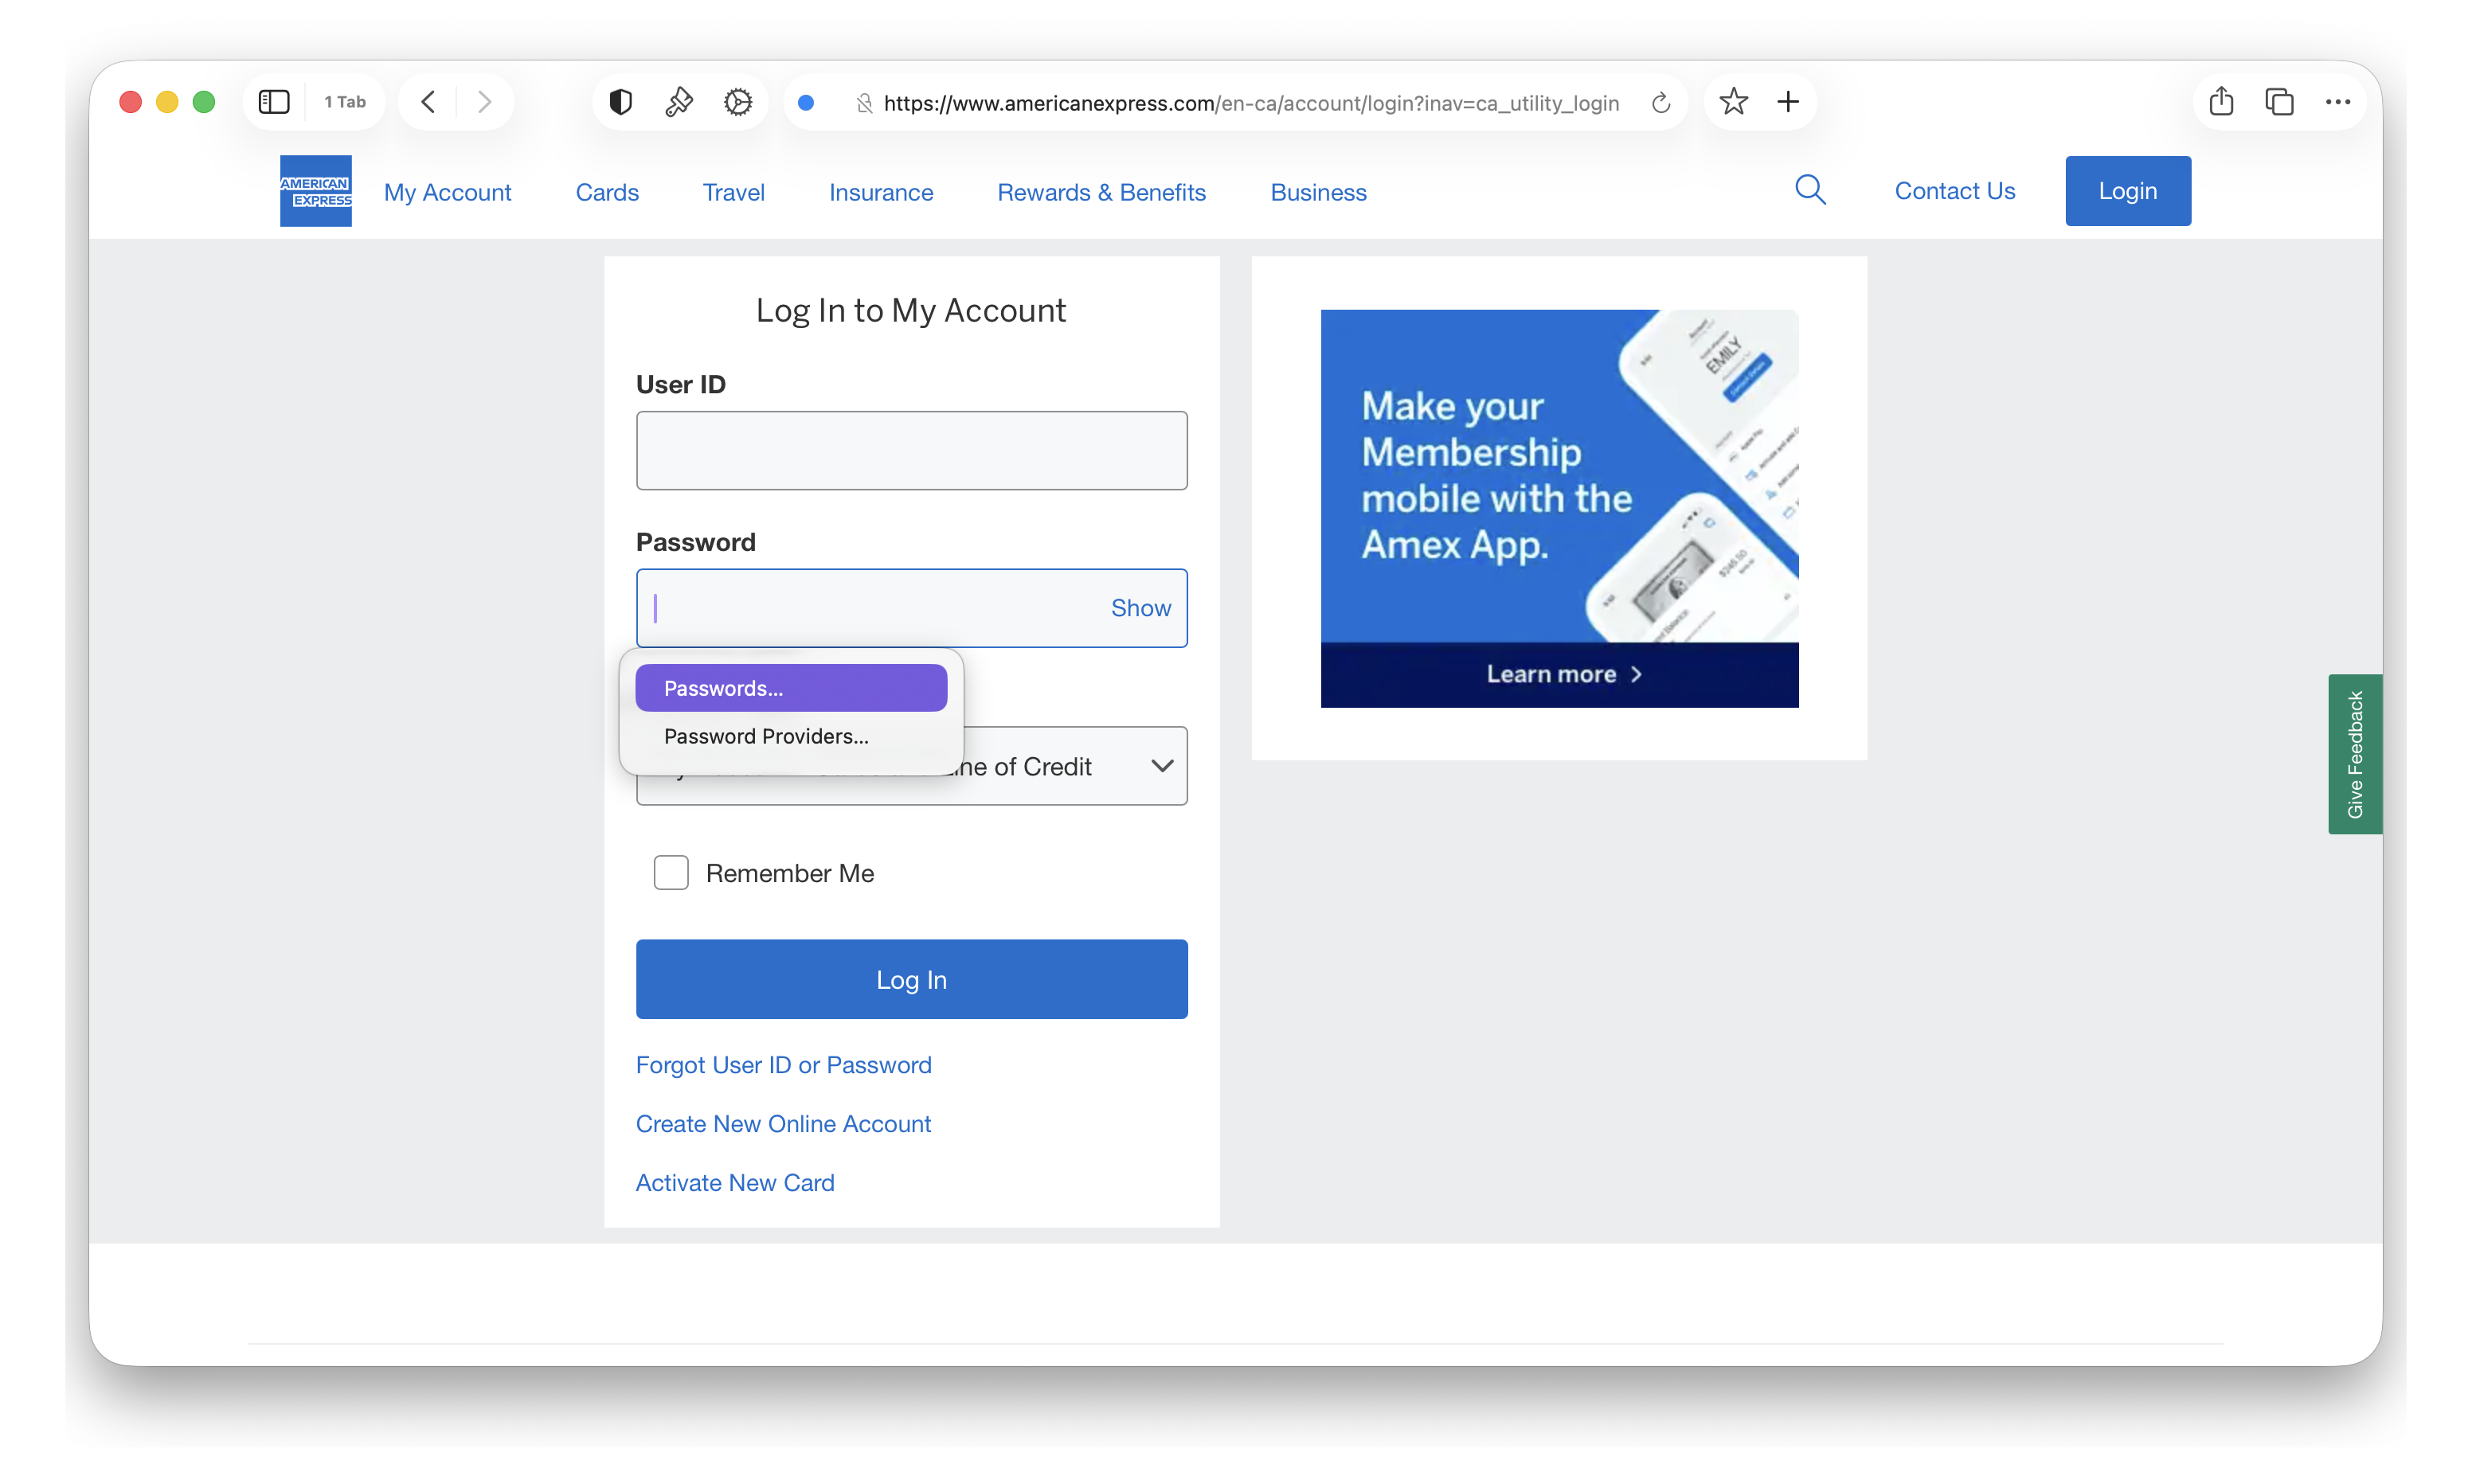Open a new tab with plus icon
This screenshot has width=2472, height=1484.
pyautogui.click(x=1788, y=102)
